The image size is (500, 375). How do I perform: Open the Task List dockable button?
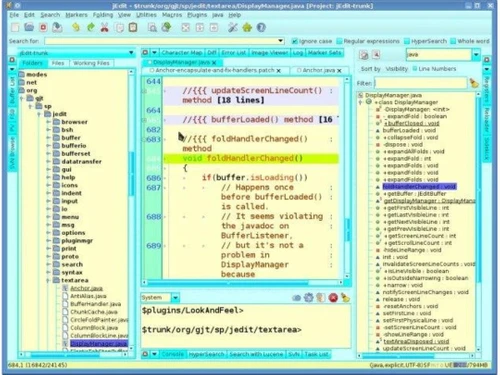point(316,354)
